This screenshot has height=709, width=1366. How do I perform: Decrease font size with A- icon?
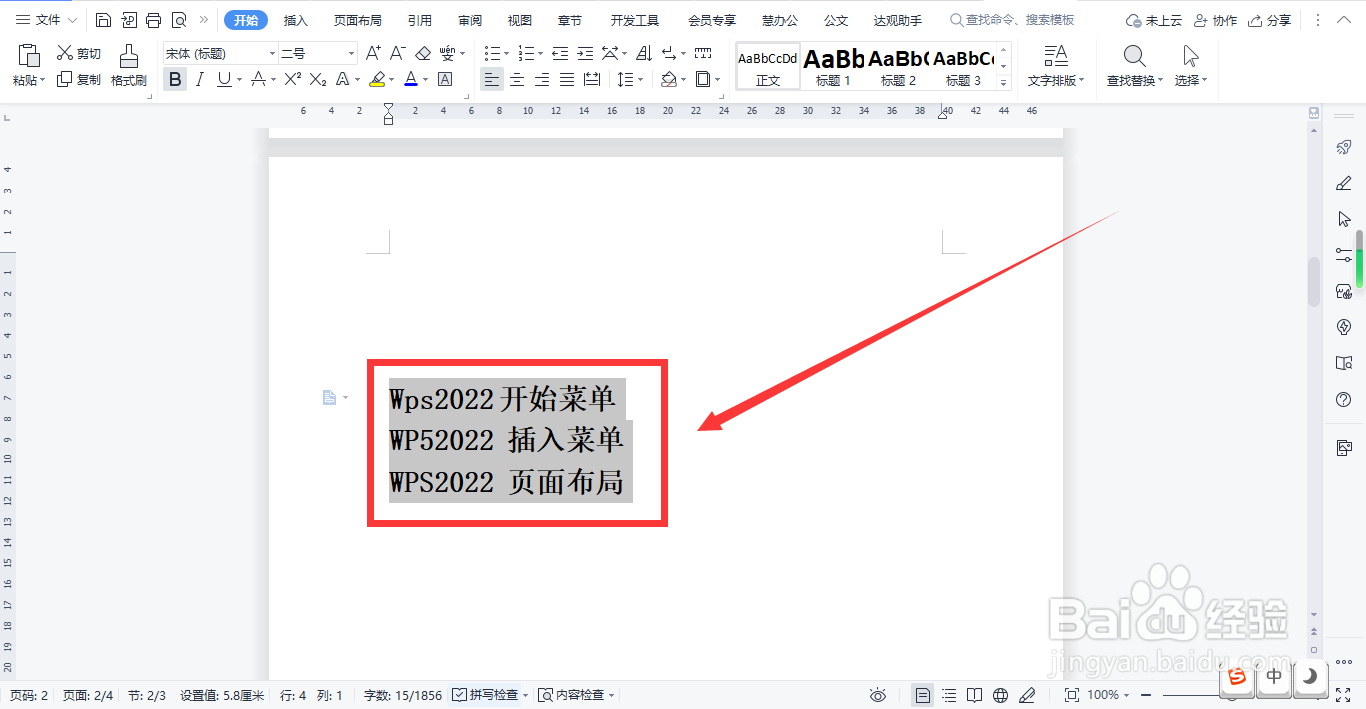click(397, 53)
